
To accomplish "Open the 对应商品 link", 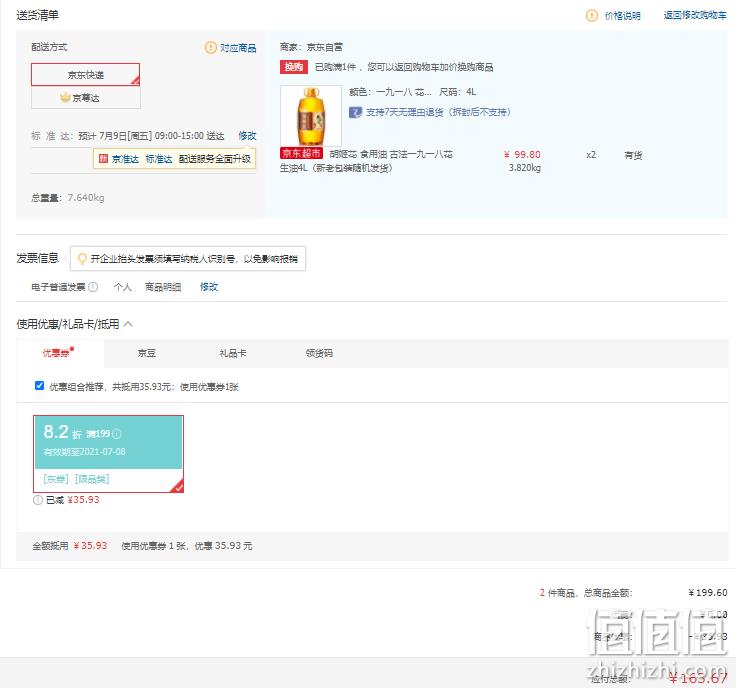I will point(238,48).
